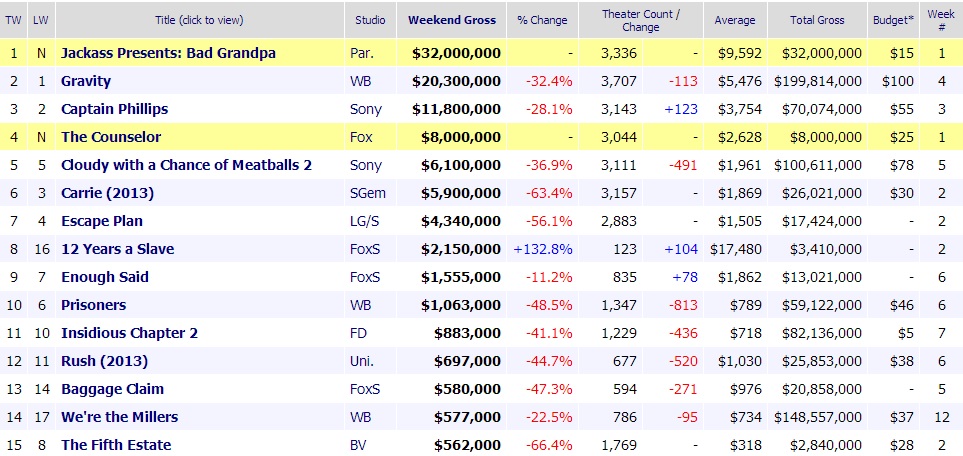Open the Enough Said title link

click(105, 277)
